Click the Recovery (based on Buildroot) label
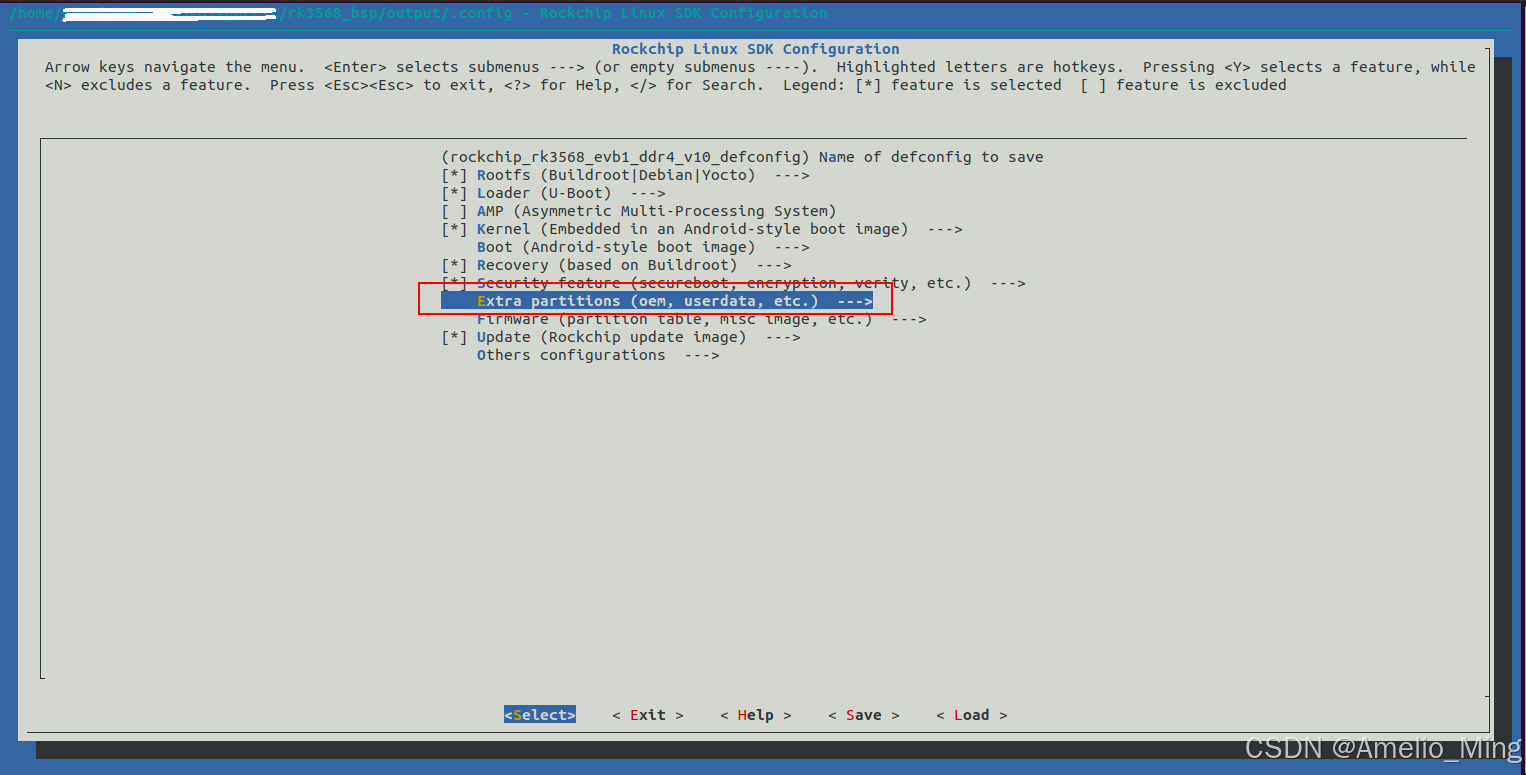The width and height of the screenshot is (1526, 775). point(607,265)
